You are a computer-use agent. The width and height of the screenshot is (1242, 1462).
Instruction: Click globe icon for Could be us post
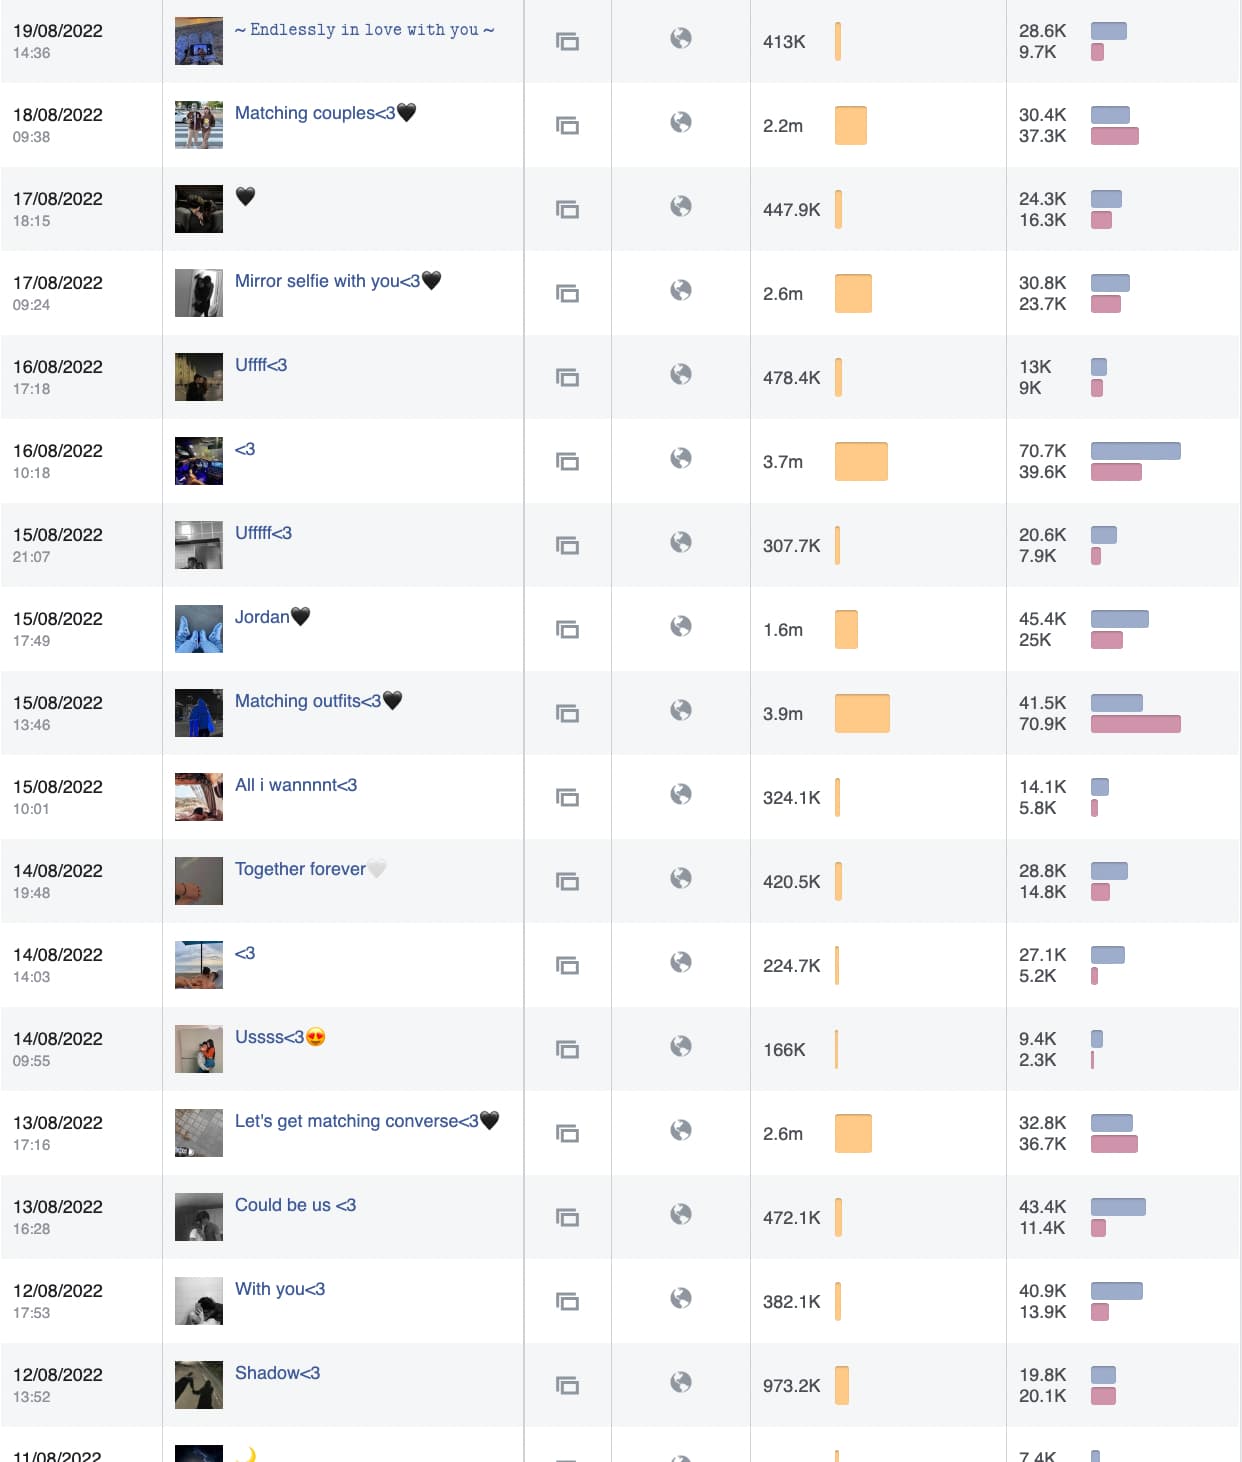tap(681, 1214)
